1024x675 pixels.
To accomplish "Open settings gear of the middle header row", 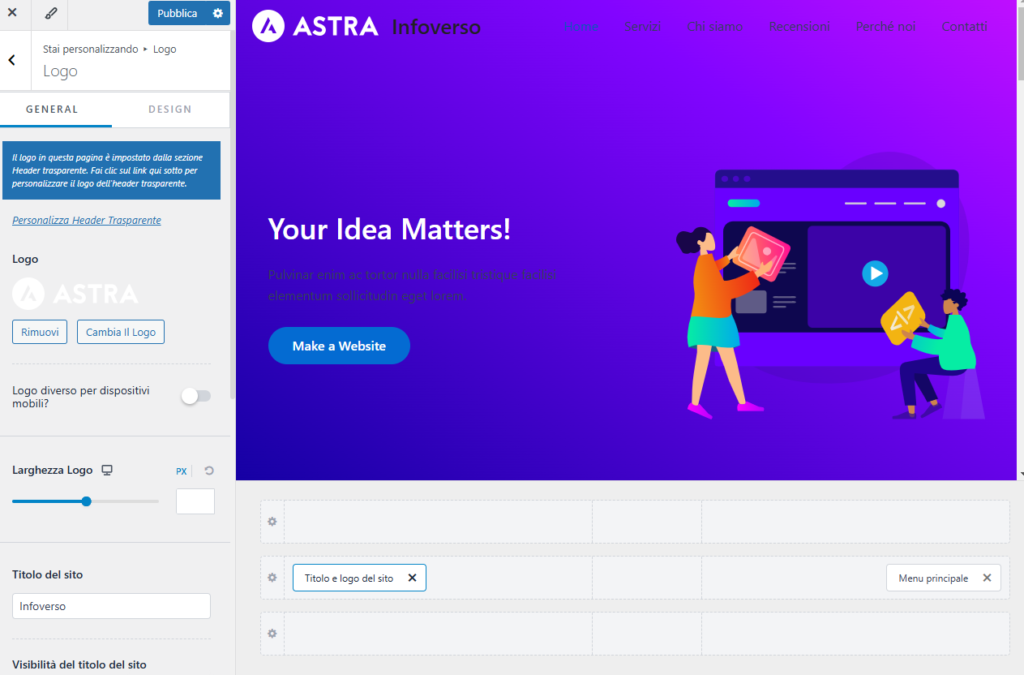I will (272, 578).
